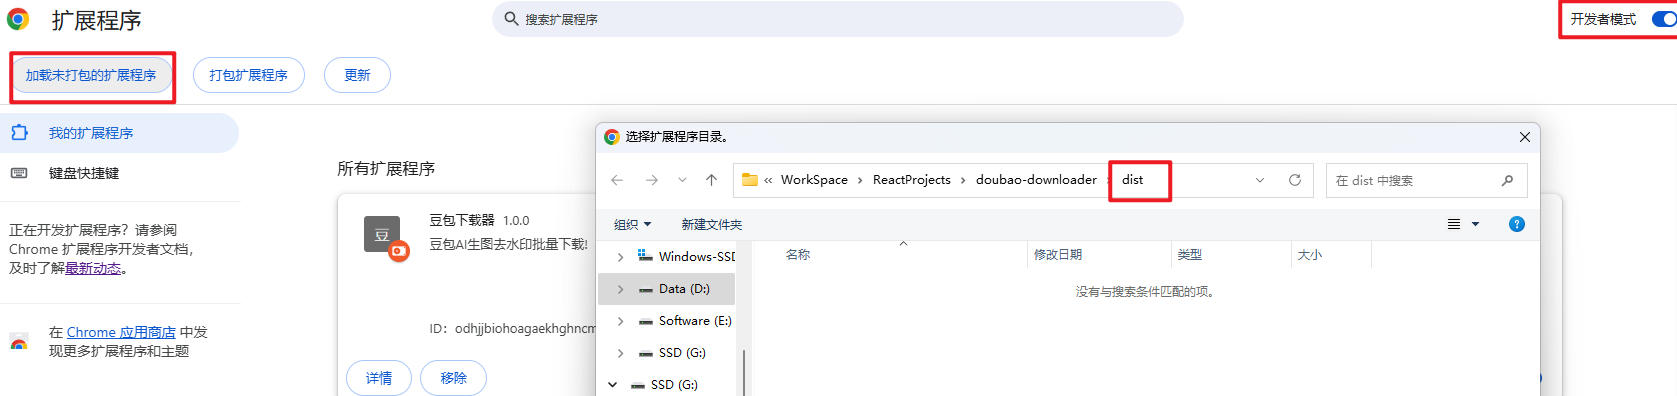Click the search magnifier in dist search box
This screenshot has height=396, width=1677.
coord(1507,180)
